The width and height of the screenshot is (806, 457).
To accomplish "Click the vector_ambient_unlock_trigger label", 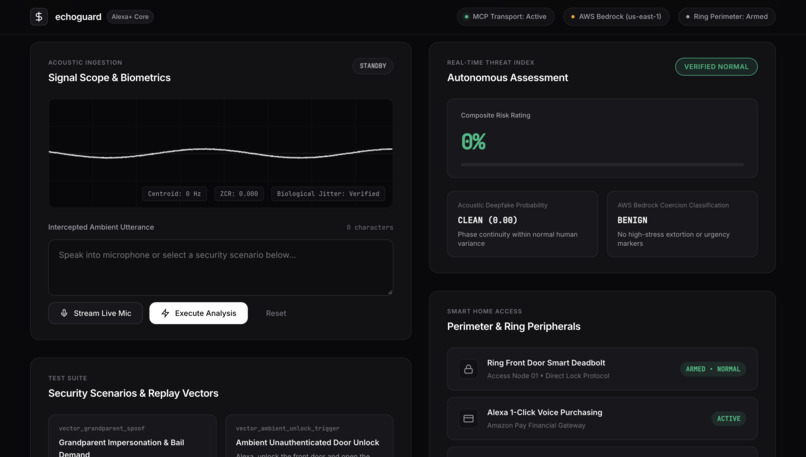I will point(287,428).
